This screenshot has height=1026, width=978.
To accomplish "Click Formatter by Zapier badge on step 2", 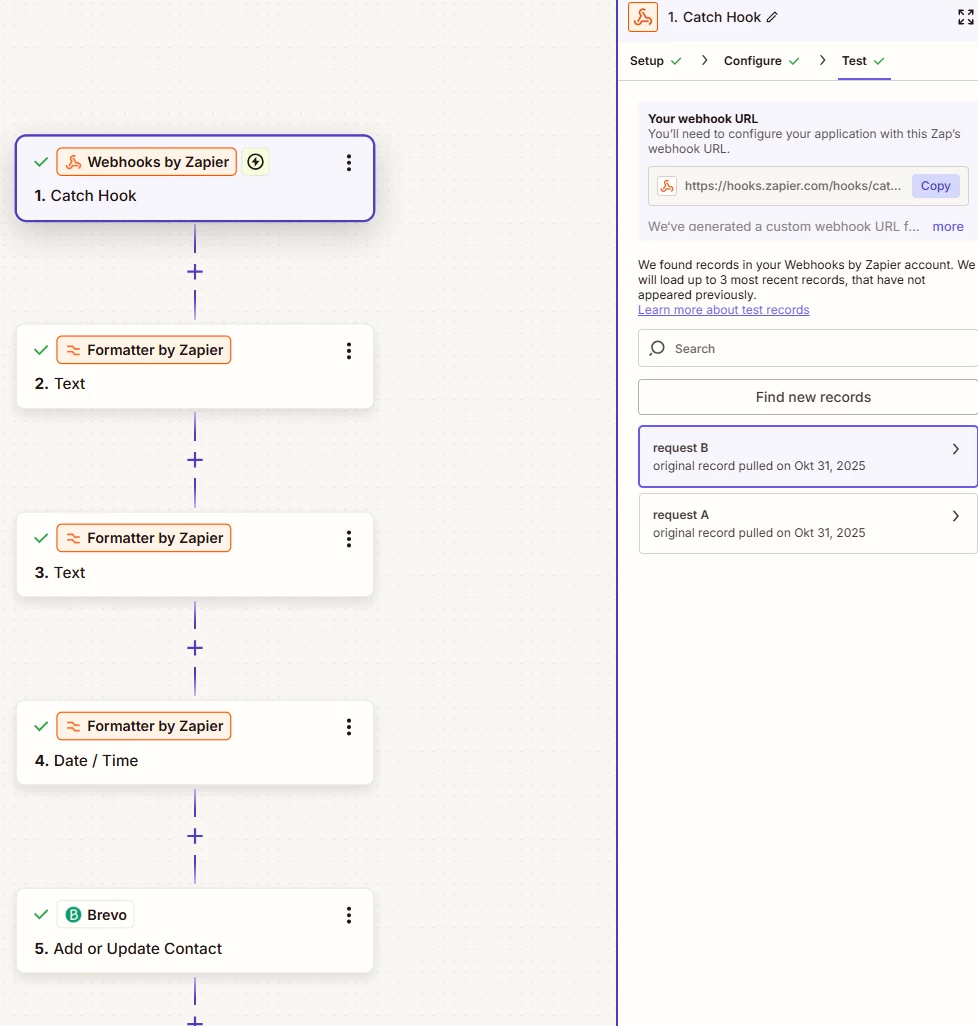I will pyautogui.click(x=144, y=350).
